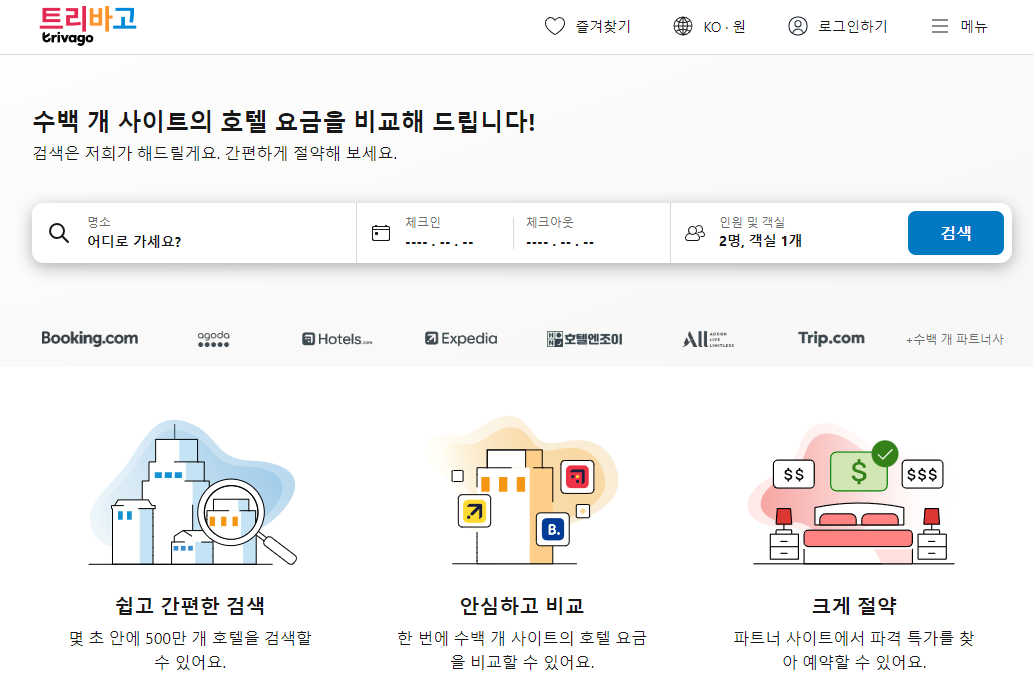This screenshot has width=1033, height=691.
Task: Click the 수백 개 사이트의 호텔 요금을 headline
Action: [284, 121]
